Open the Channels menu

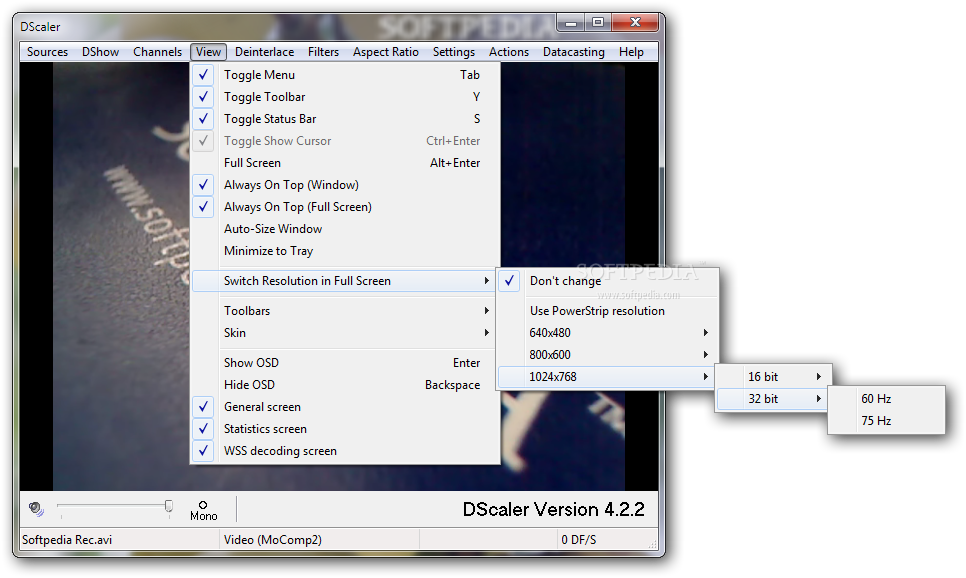[x=158, y=52]
